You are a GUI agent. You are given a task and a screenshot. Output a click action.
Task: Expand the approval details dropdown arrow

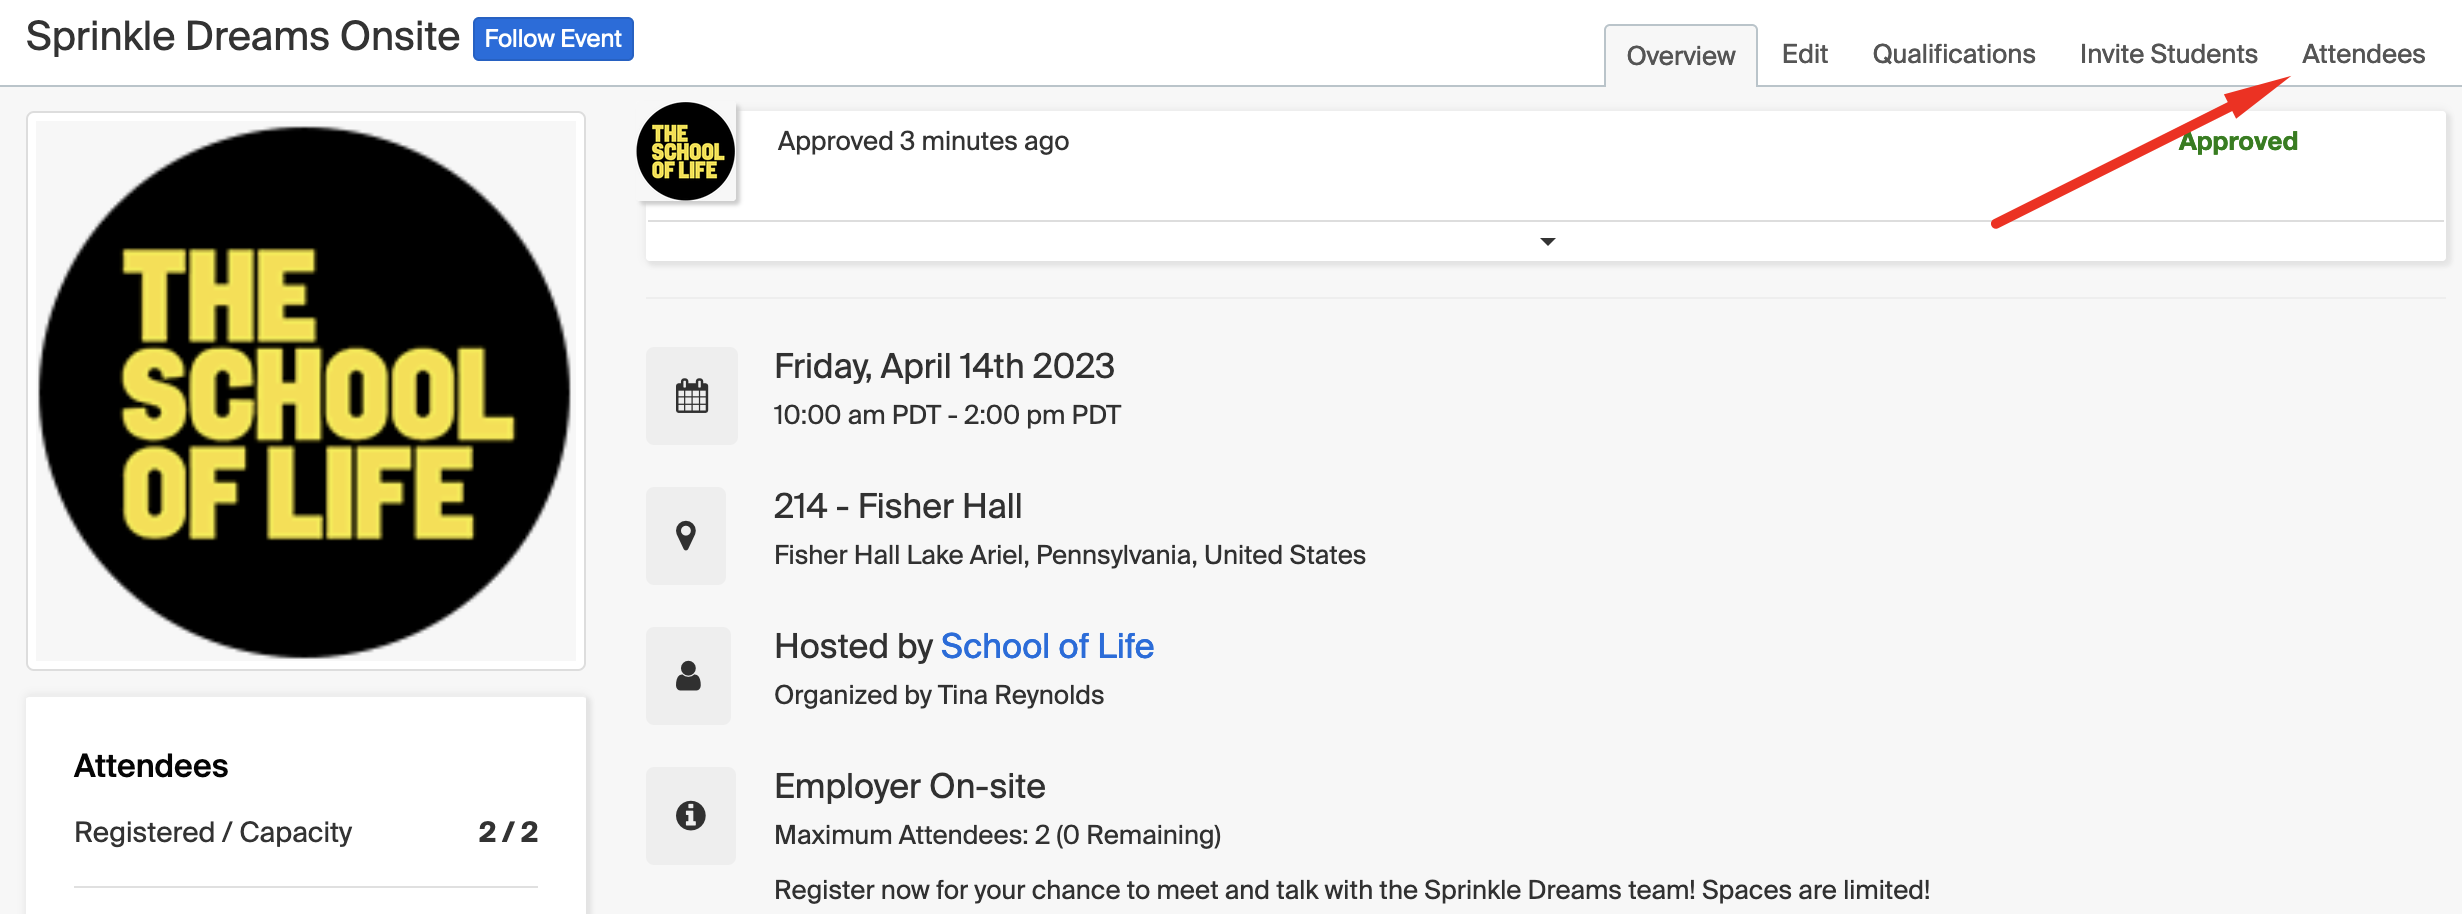(1547, 242)
